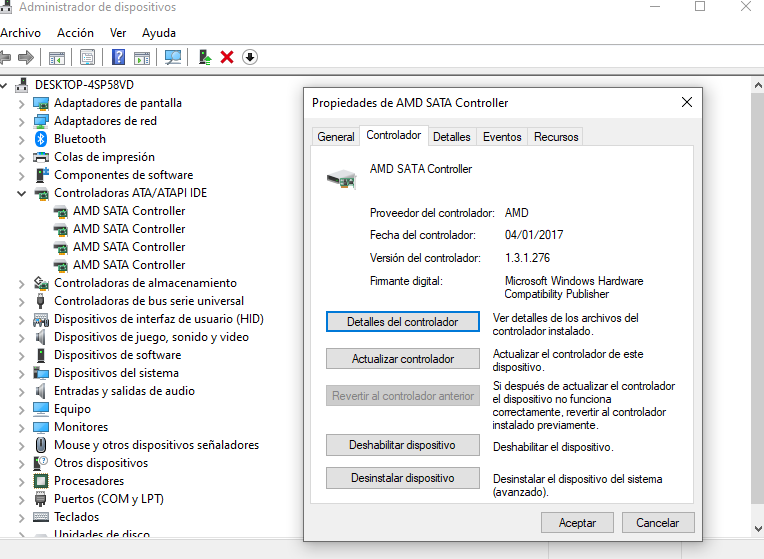Click the Monitores icon

tap(41, 427)
